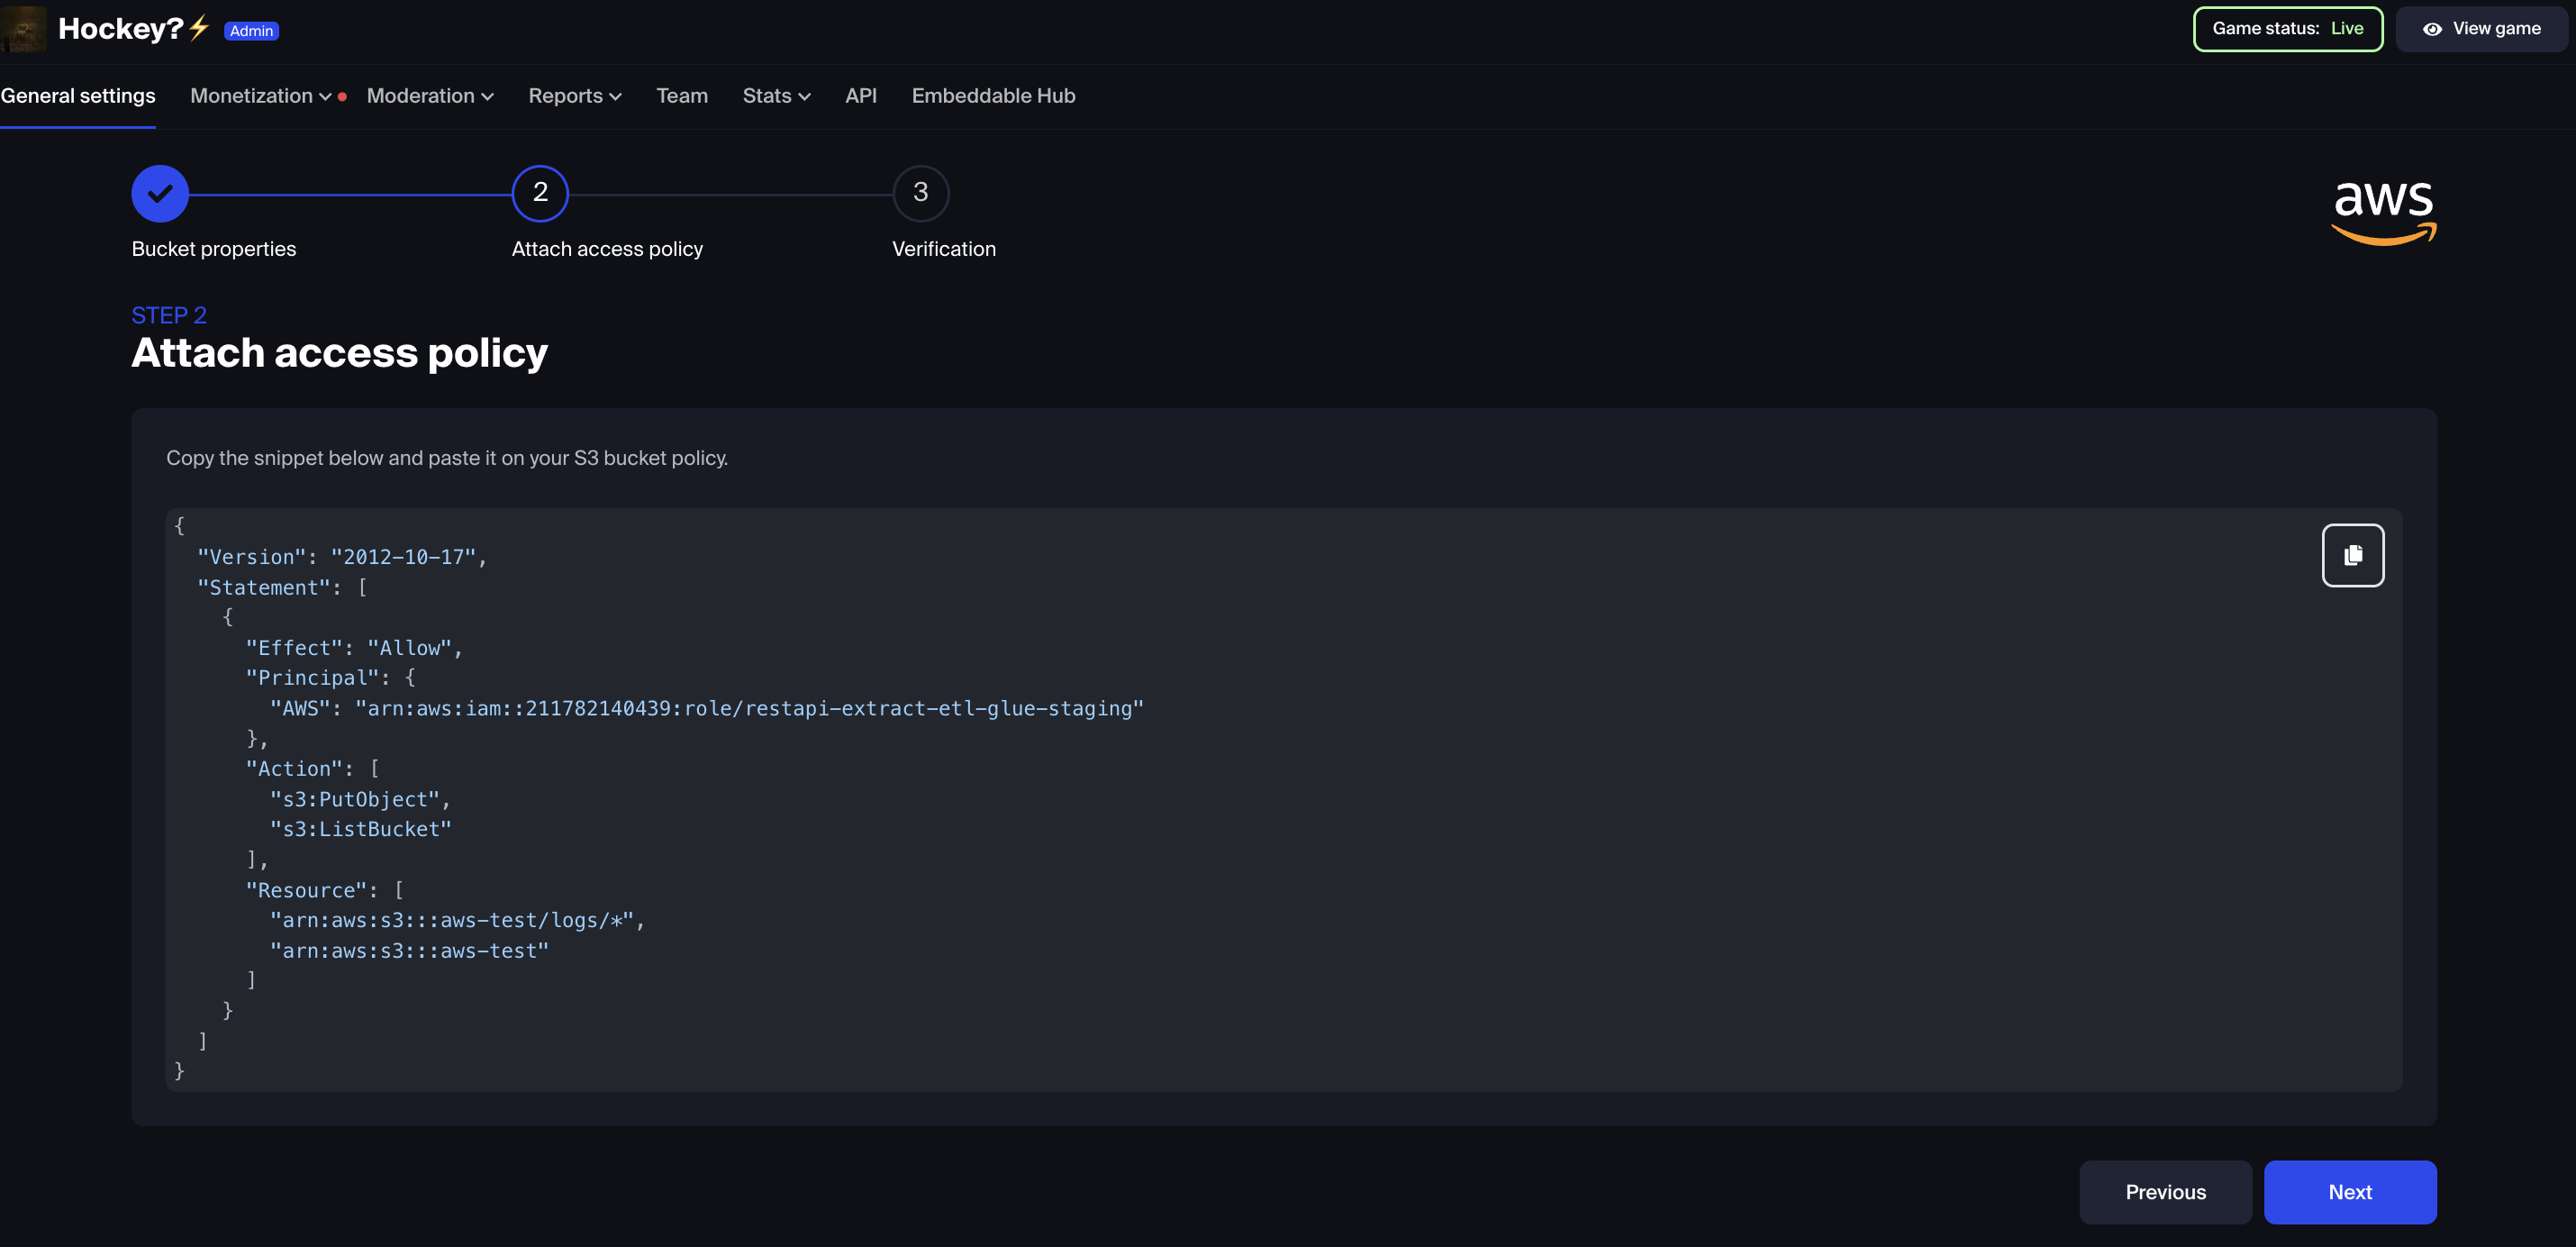The width and height of the screenshot is (2576, 1247).
Task: Select step 3 Verification circle
Action: pos(920,193)
